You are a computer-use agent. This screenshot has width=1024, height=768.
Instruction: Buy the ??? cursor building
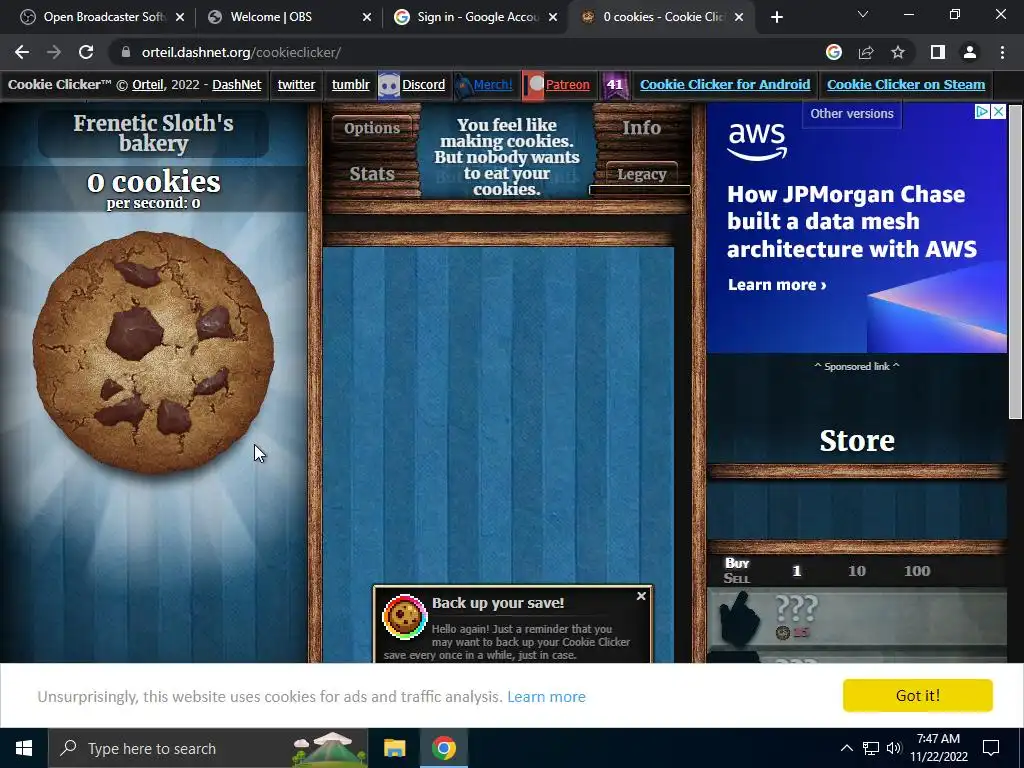click(x=857, y=618)
